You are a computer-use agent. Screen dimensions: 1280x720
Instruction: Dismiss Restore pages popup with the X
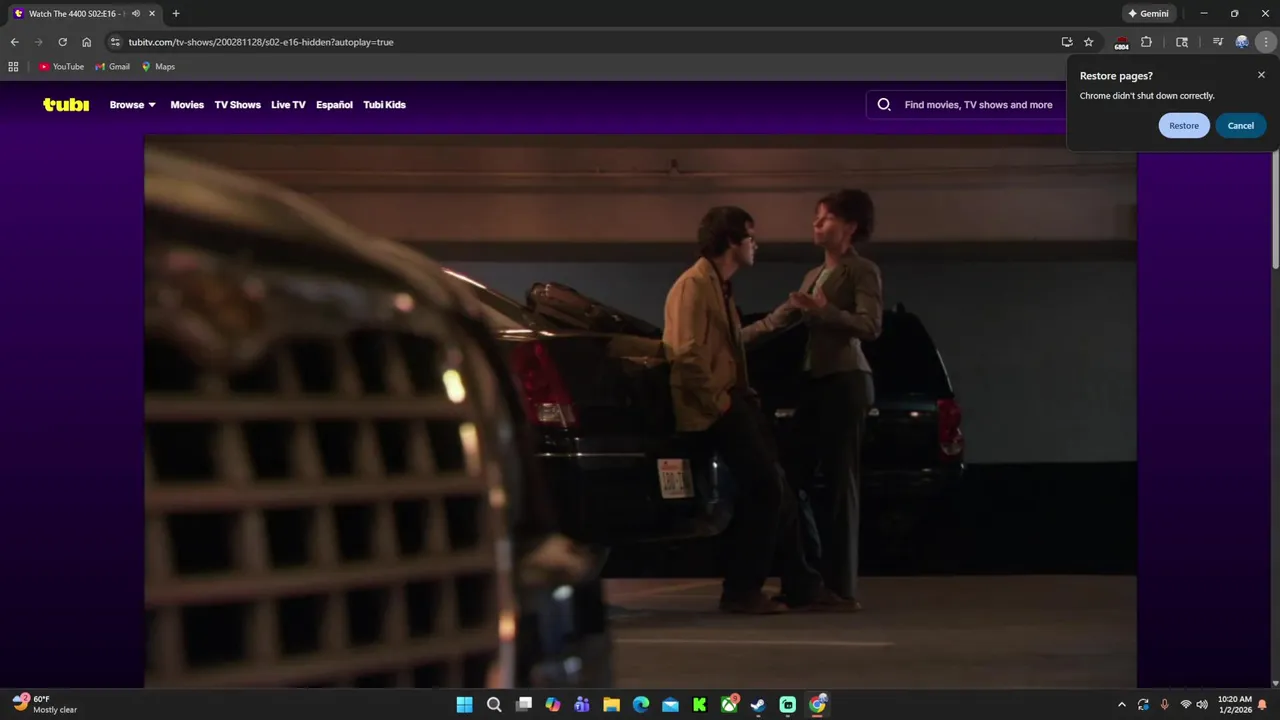coord(1261,75)
